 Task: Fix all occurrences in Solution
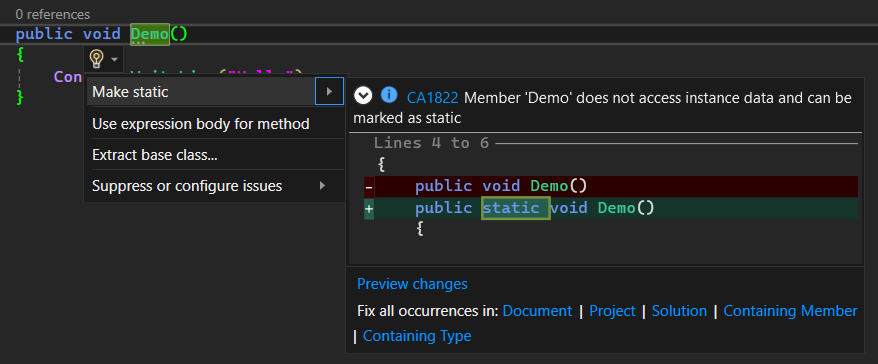click(679, 311)
